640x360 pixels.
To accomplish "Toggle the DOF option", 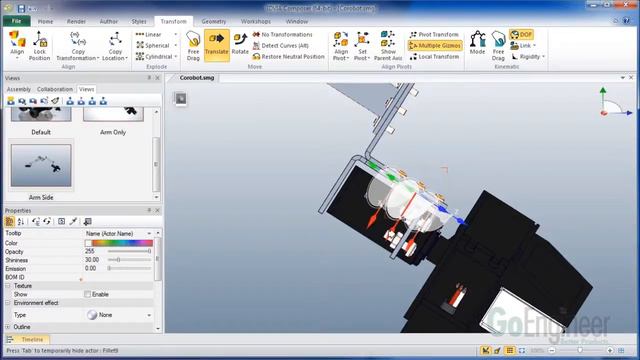I will pyautogui.click(x=521, y=34).
